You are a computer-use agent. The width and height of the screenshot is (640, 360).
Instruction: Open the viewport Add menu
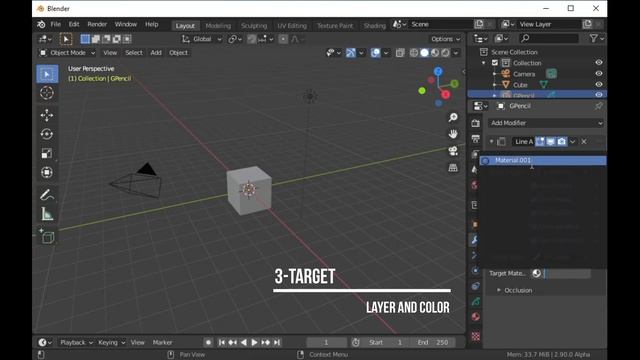(x=156, y=53)
